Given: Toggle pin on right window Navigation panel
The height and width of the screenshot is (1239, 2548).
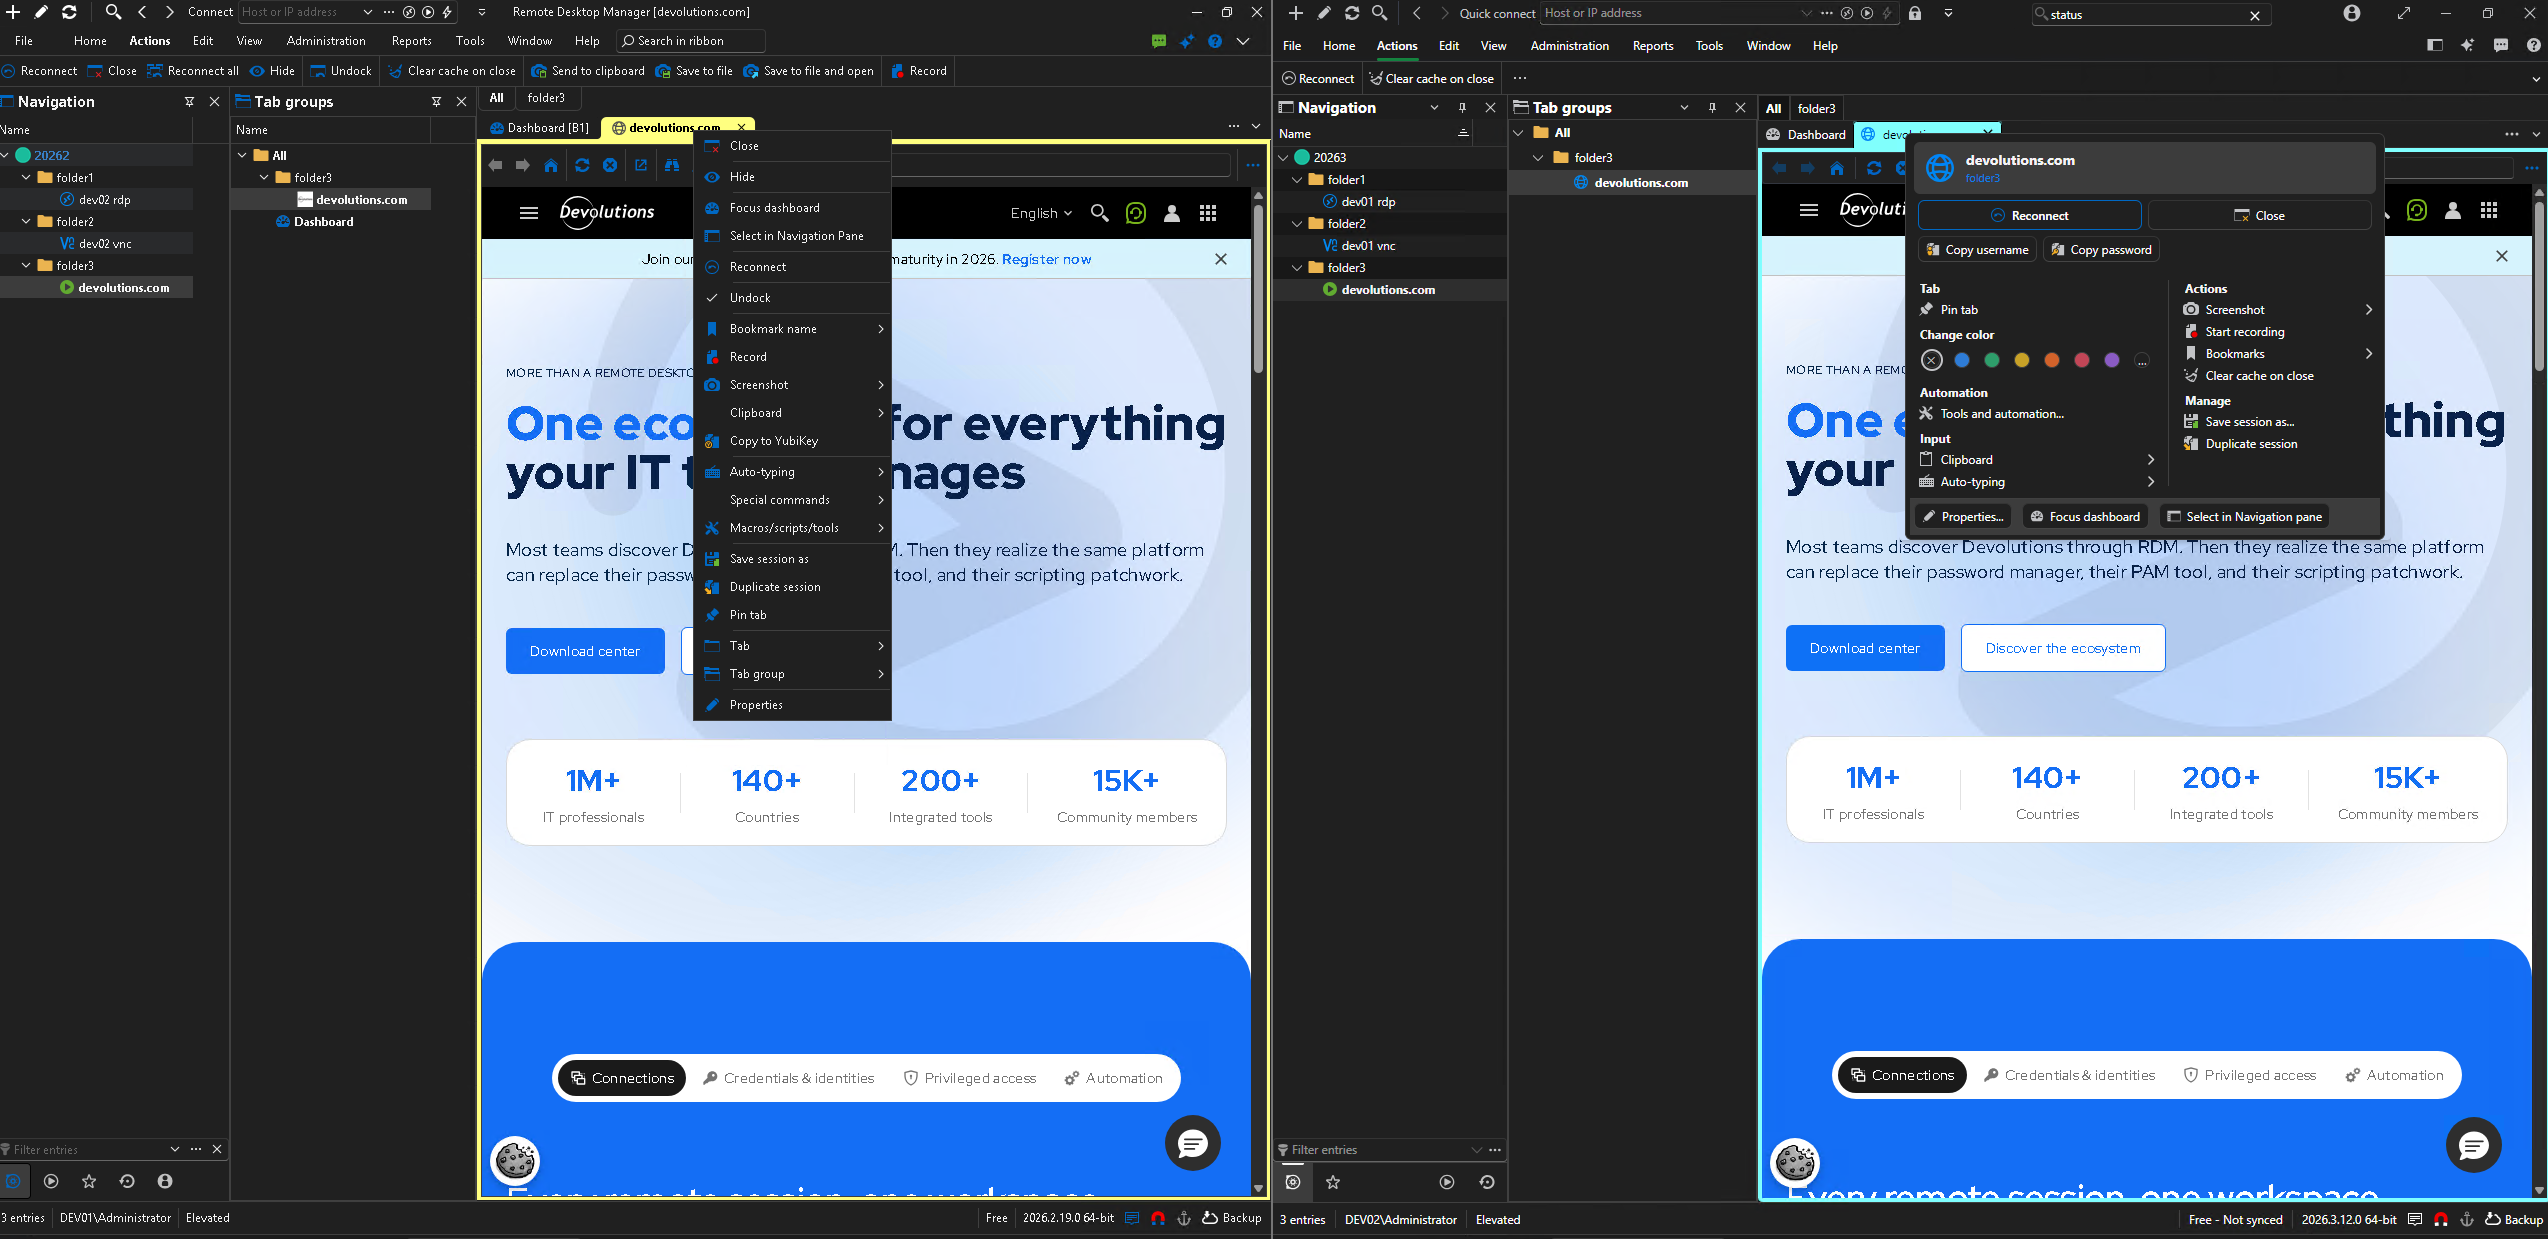Looking at the screenshot, I should (1462, 108).
